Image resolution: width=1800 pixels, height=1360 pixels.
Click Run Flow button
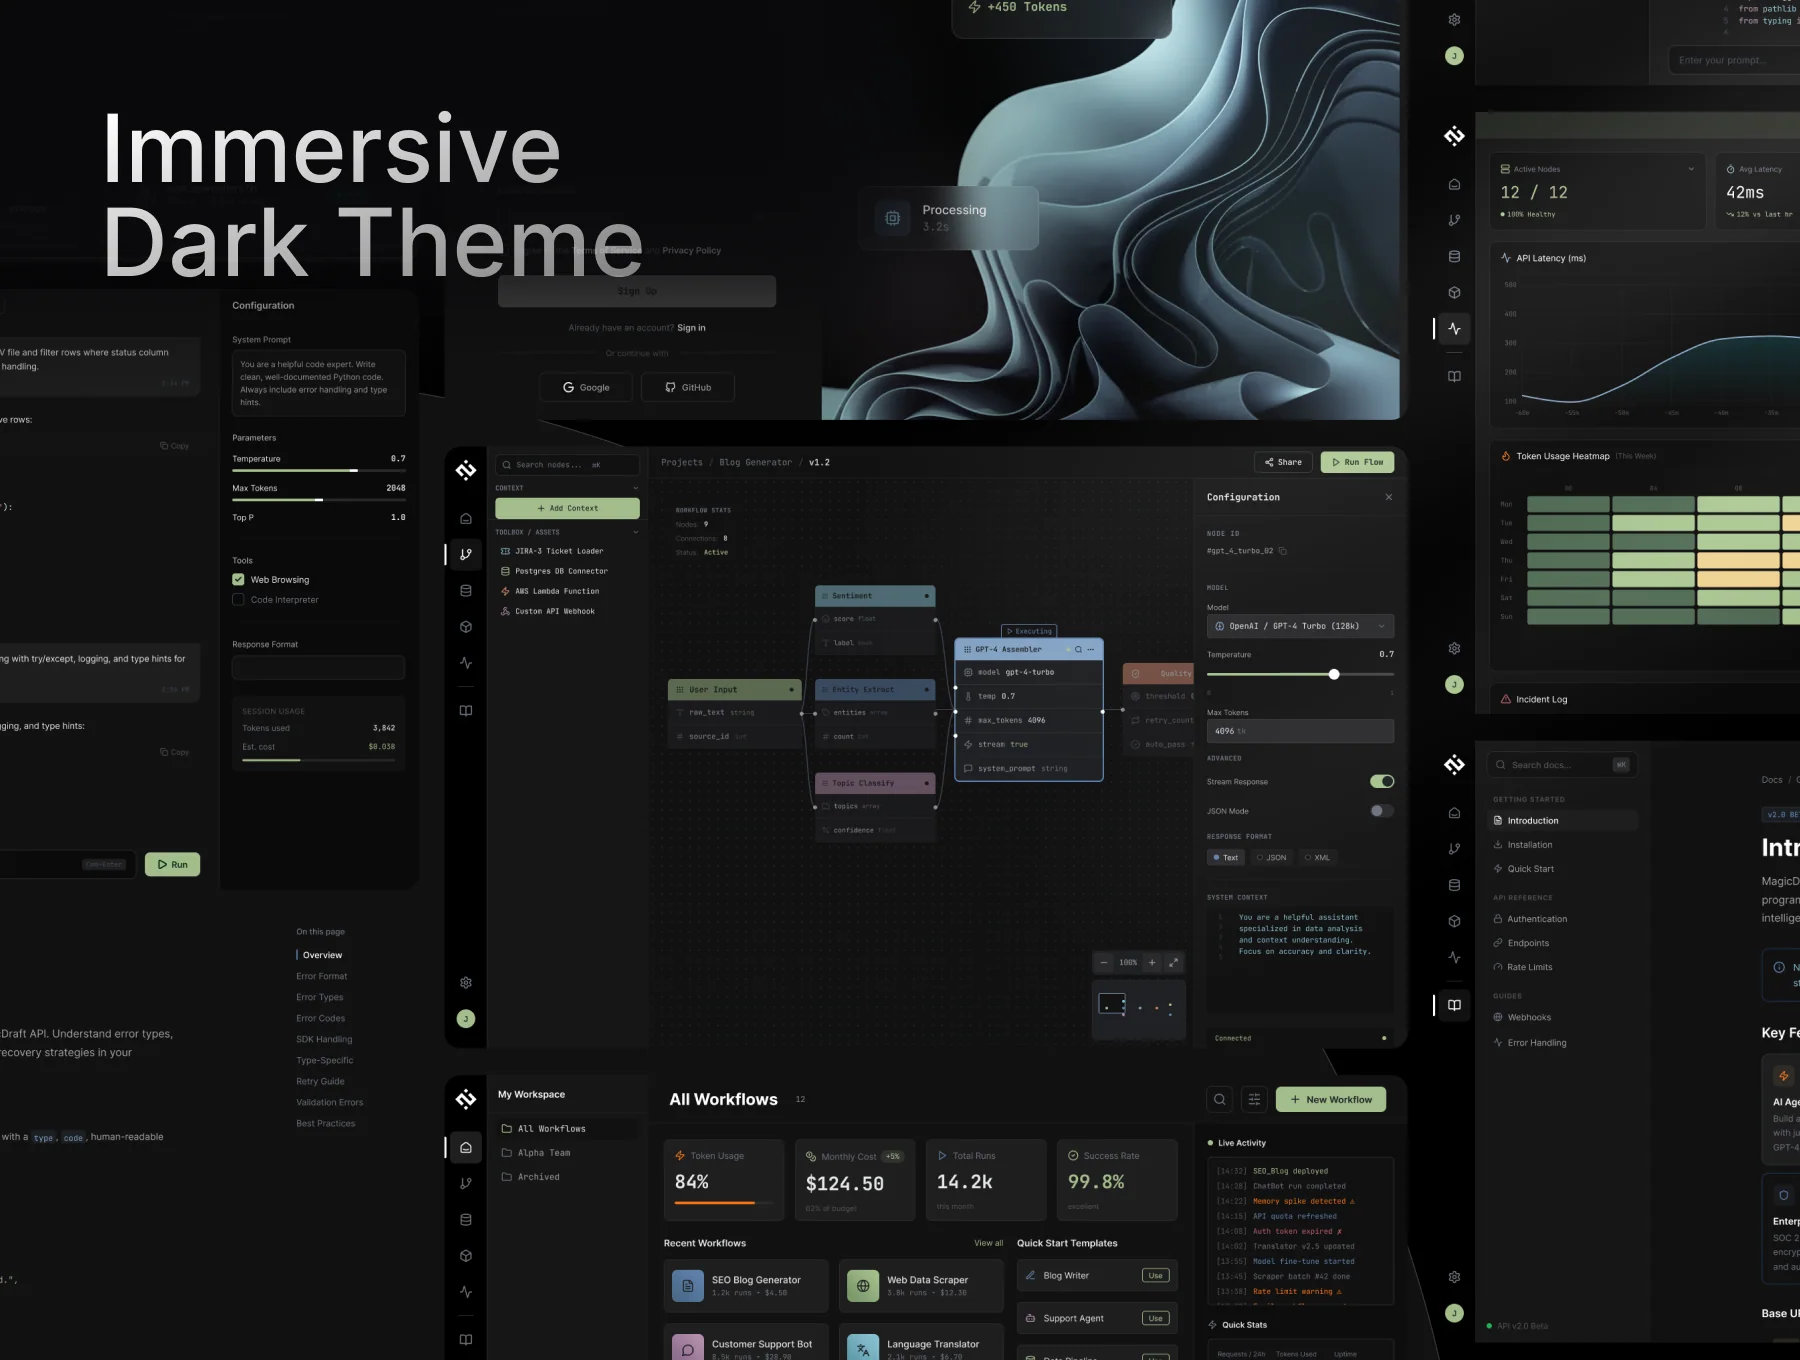(x=1357, y=462)
